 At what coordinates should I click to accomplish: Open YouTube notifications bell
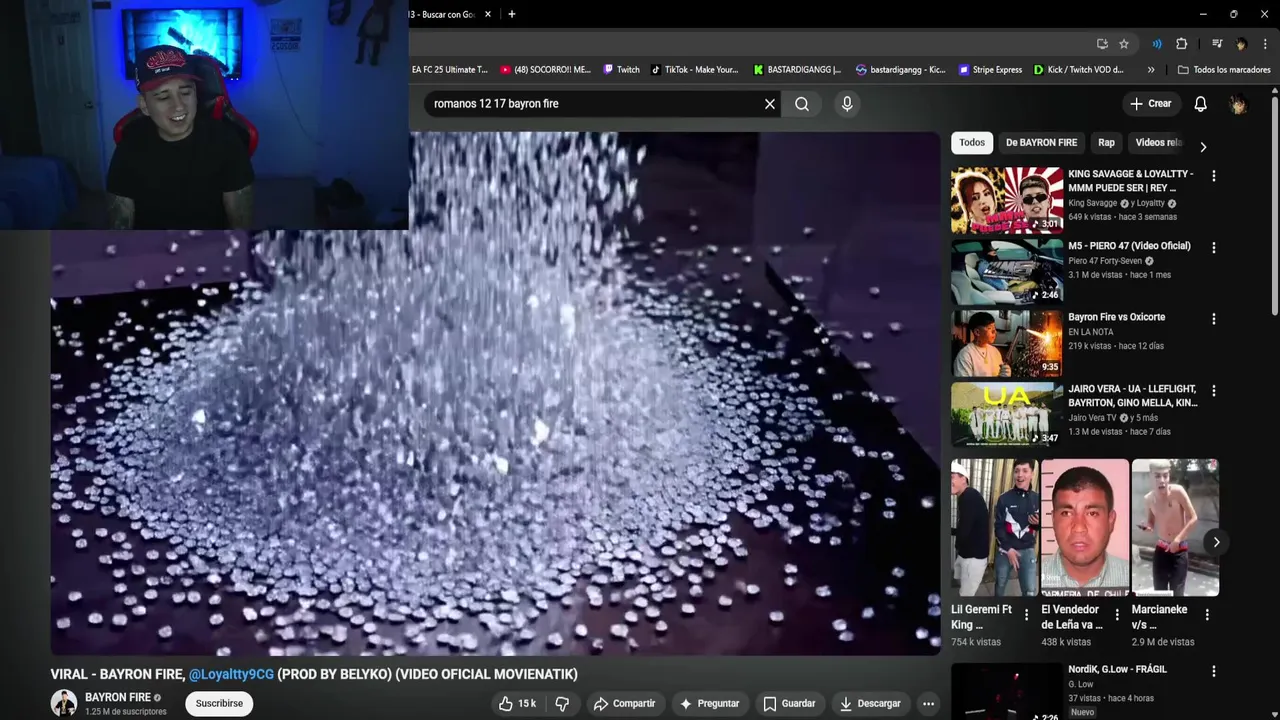(1201, 104)
